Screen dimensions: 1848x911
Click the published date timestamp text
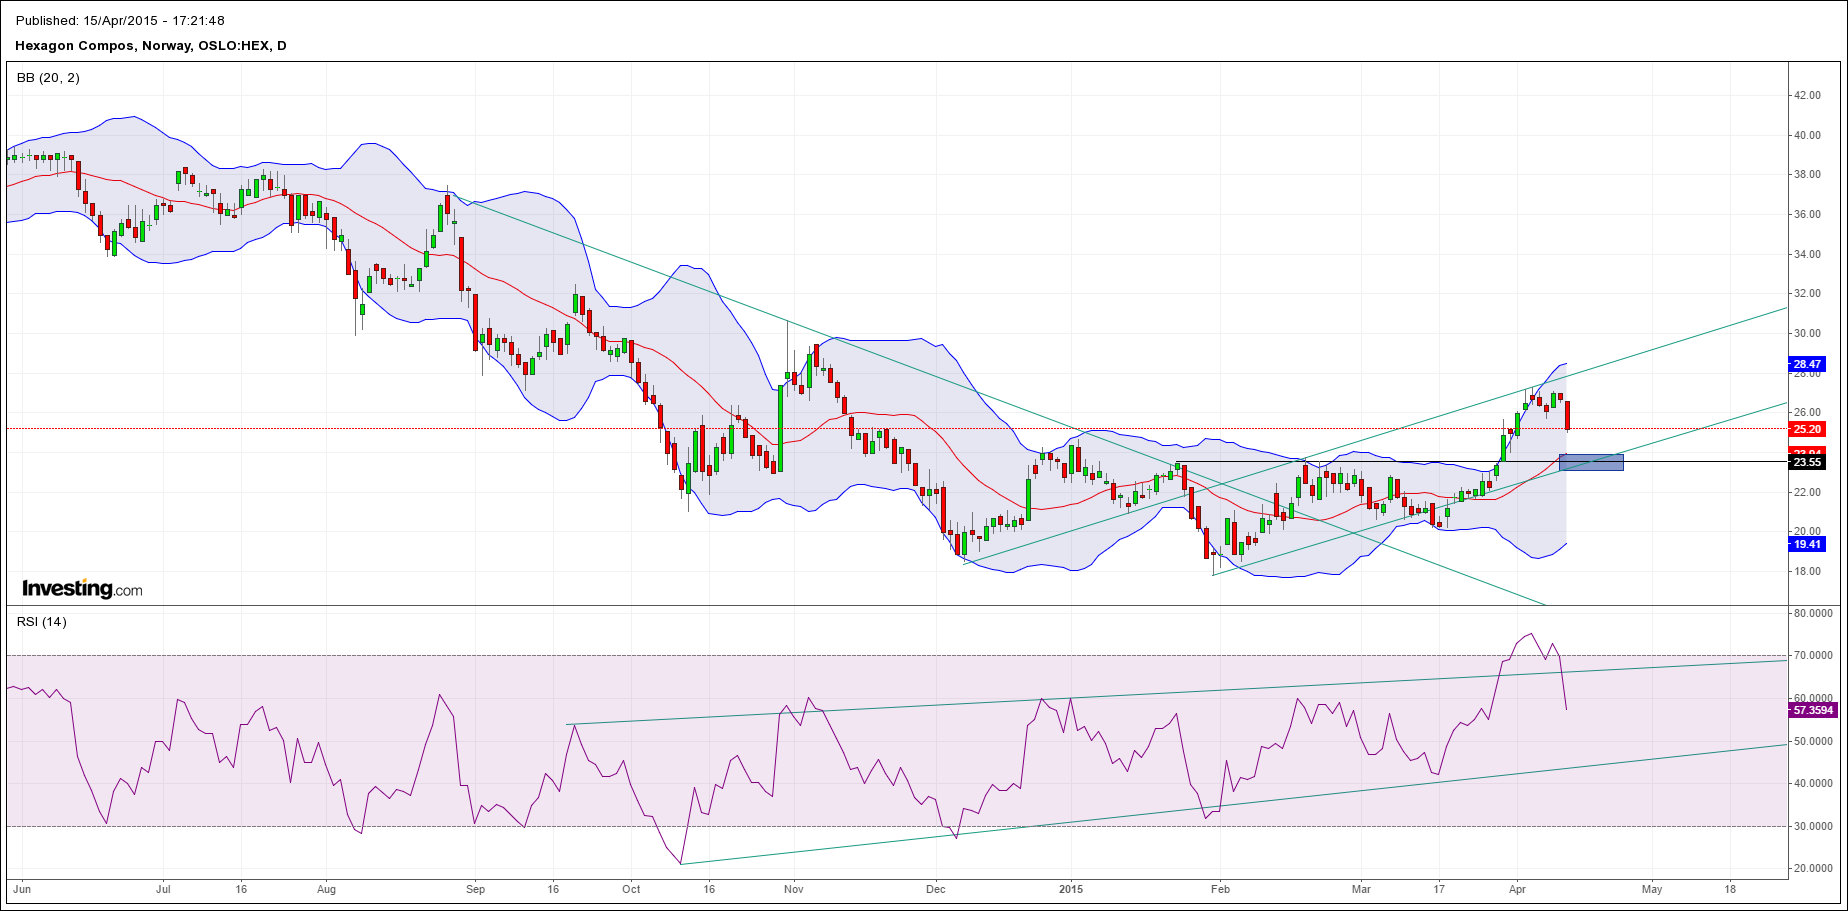tap(120, 20)
